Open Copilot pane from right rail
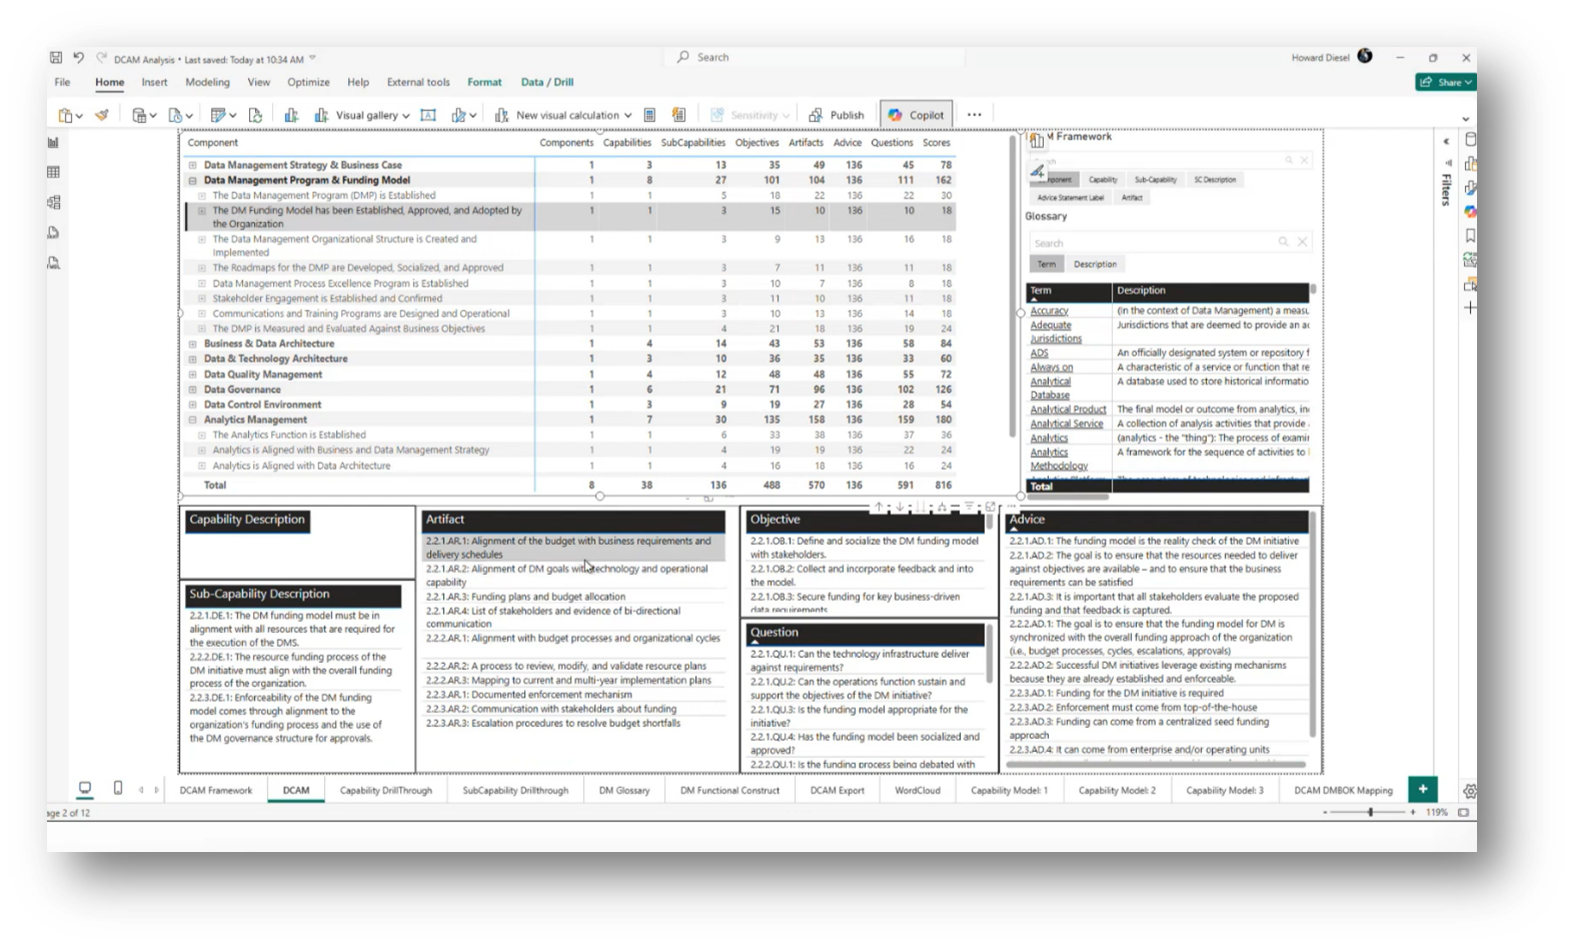 [1470, 212]
